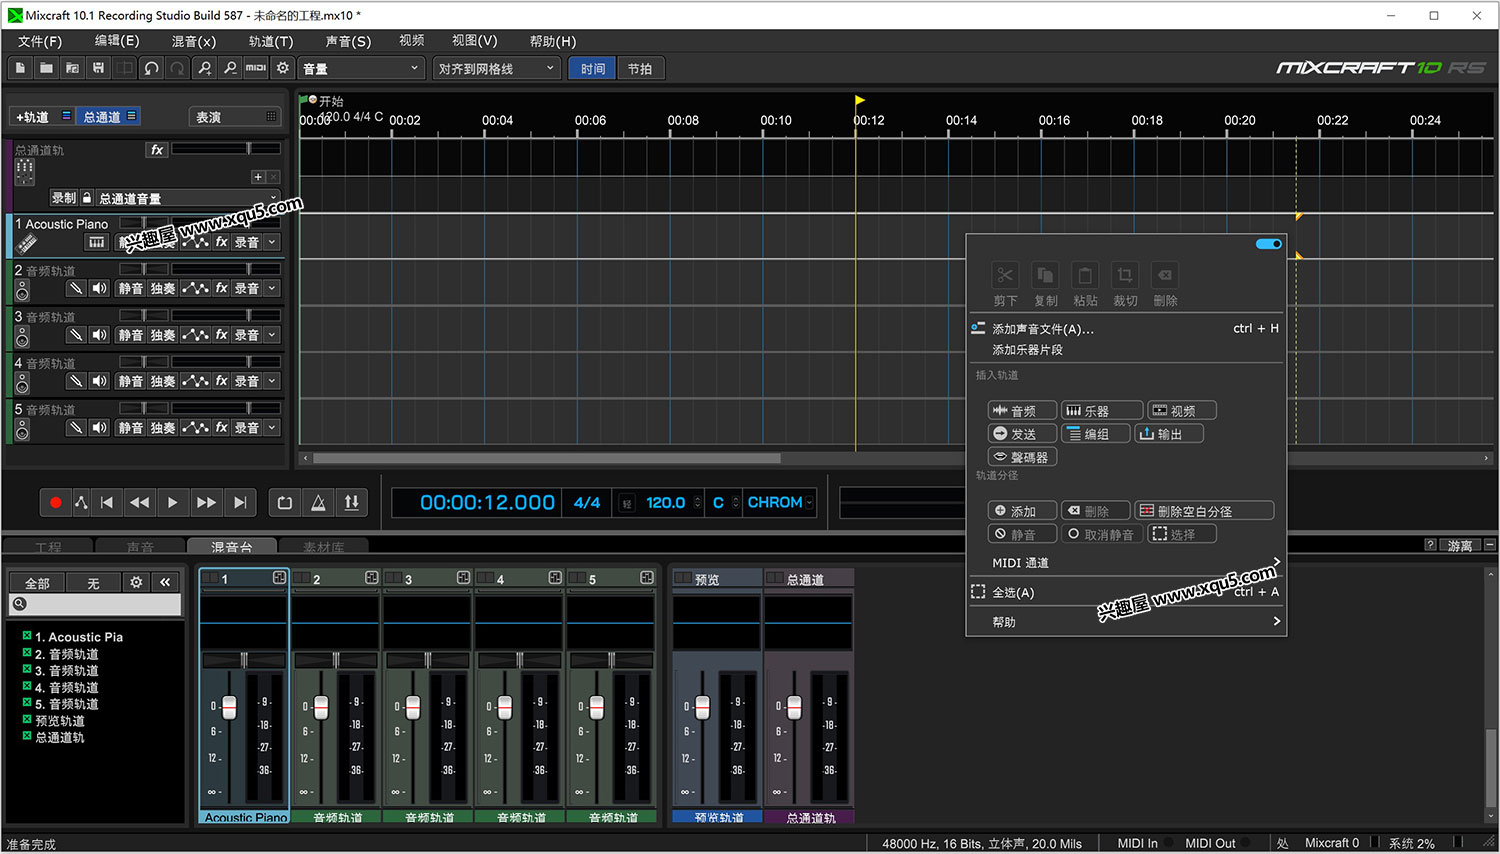Open the CHROM scale dropdown
Viewport: 1500px width, 854px height.
pos(780,503)
